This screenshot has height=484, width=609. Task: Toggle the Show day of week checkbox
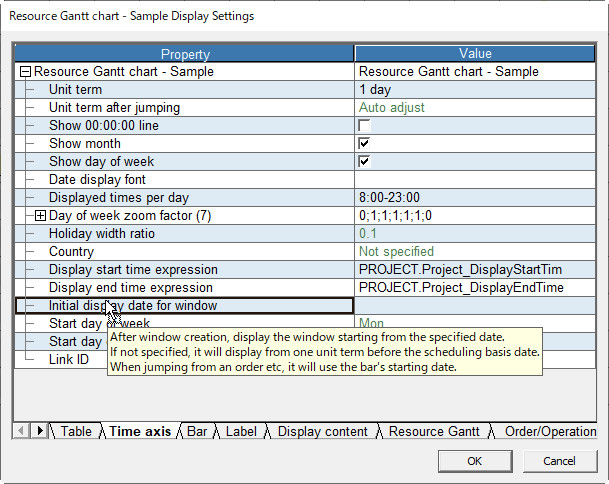click(x=364, y=162)
